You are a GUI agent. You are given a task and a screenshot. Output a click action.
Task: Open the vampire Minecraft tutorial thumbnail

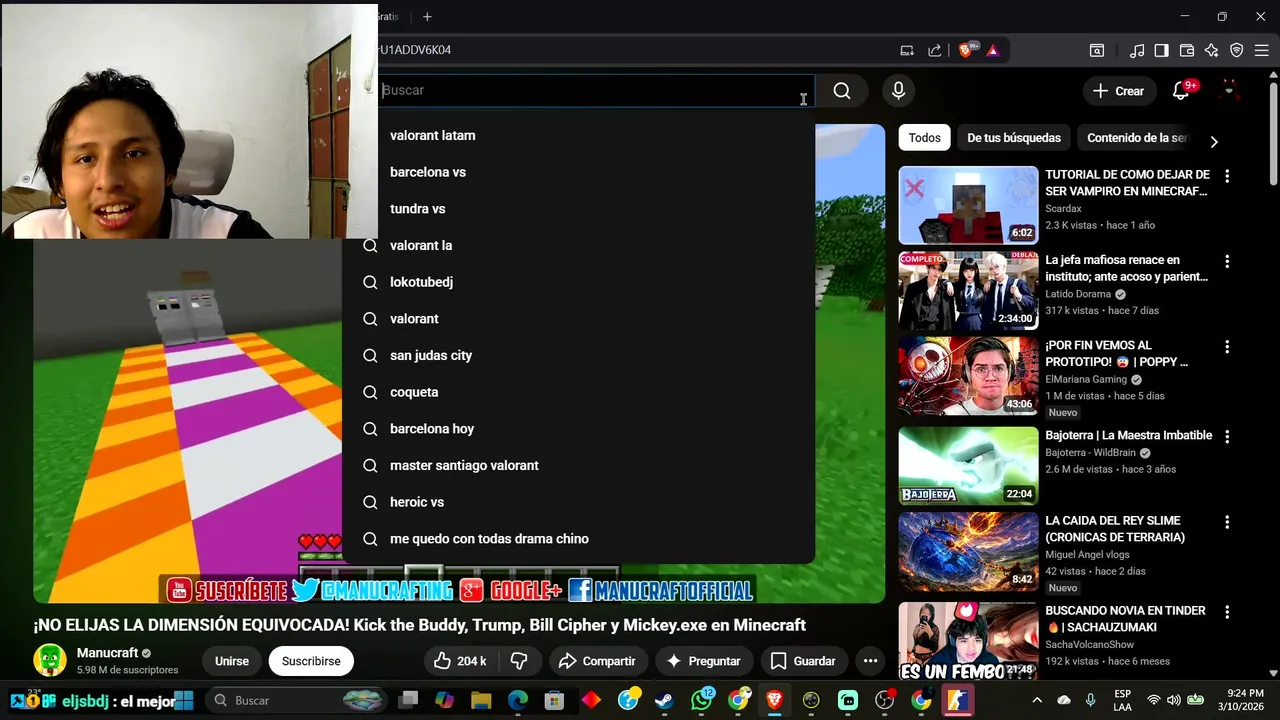point(968,205)
